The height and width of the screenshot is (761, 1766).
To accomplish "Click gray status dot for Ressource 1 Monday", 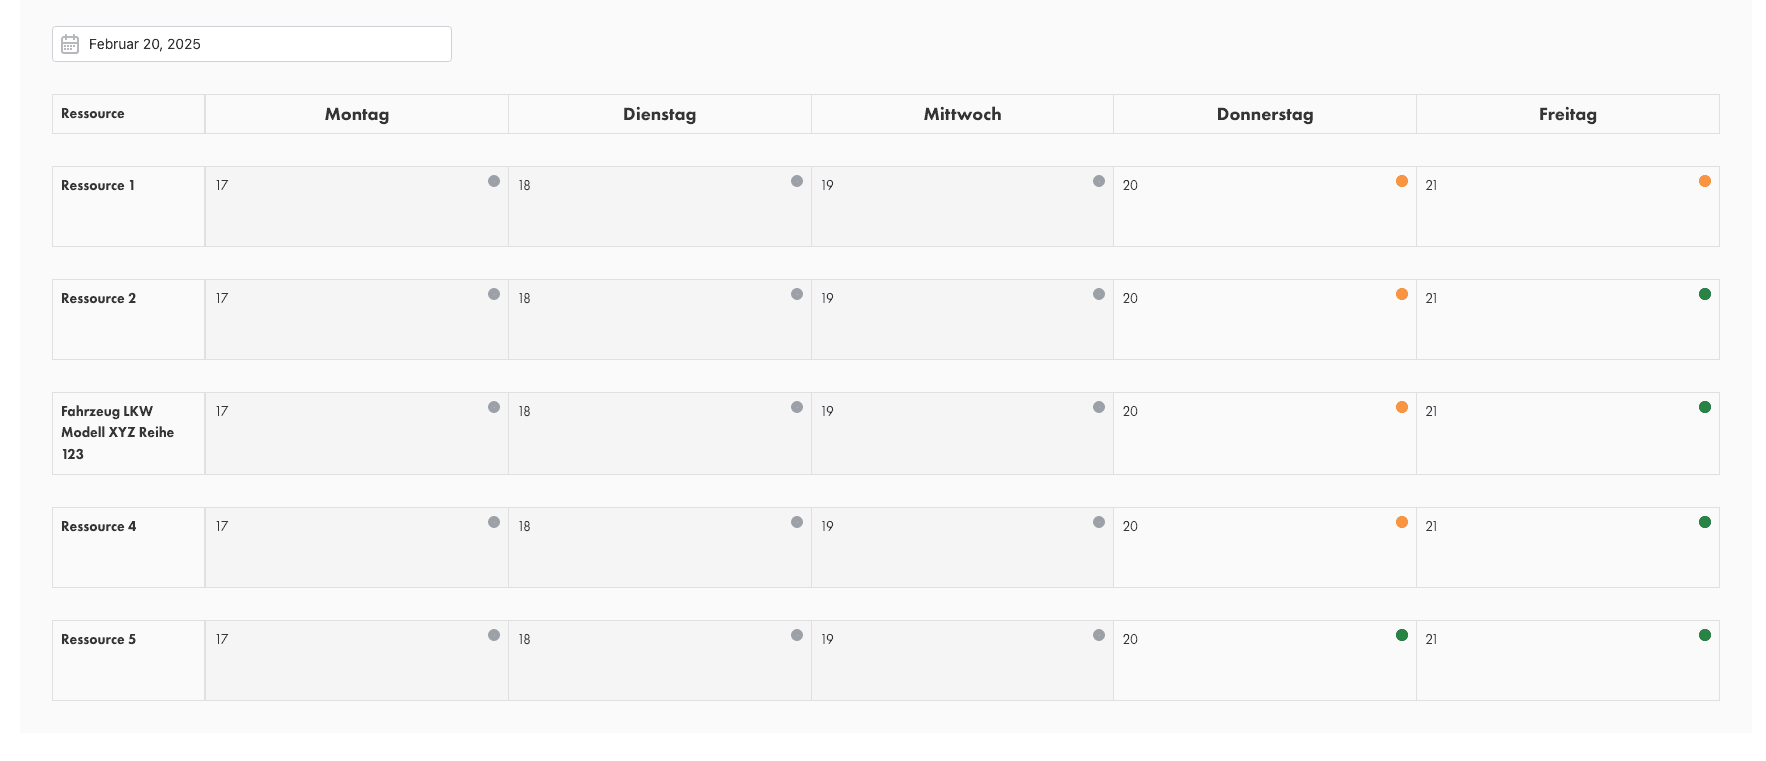I will (494, 181).
